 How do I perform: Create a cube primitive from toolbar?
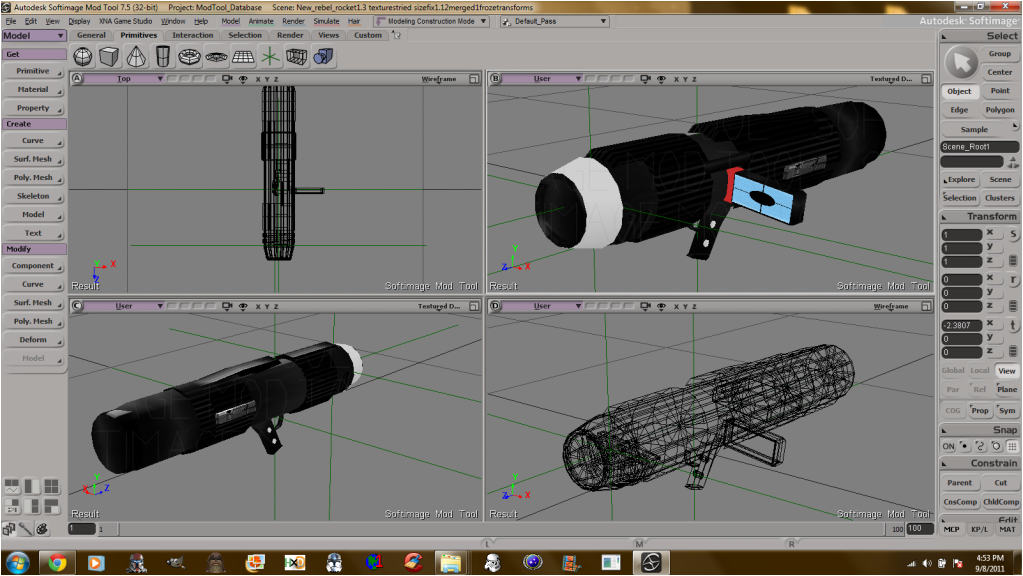(109, 57)
